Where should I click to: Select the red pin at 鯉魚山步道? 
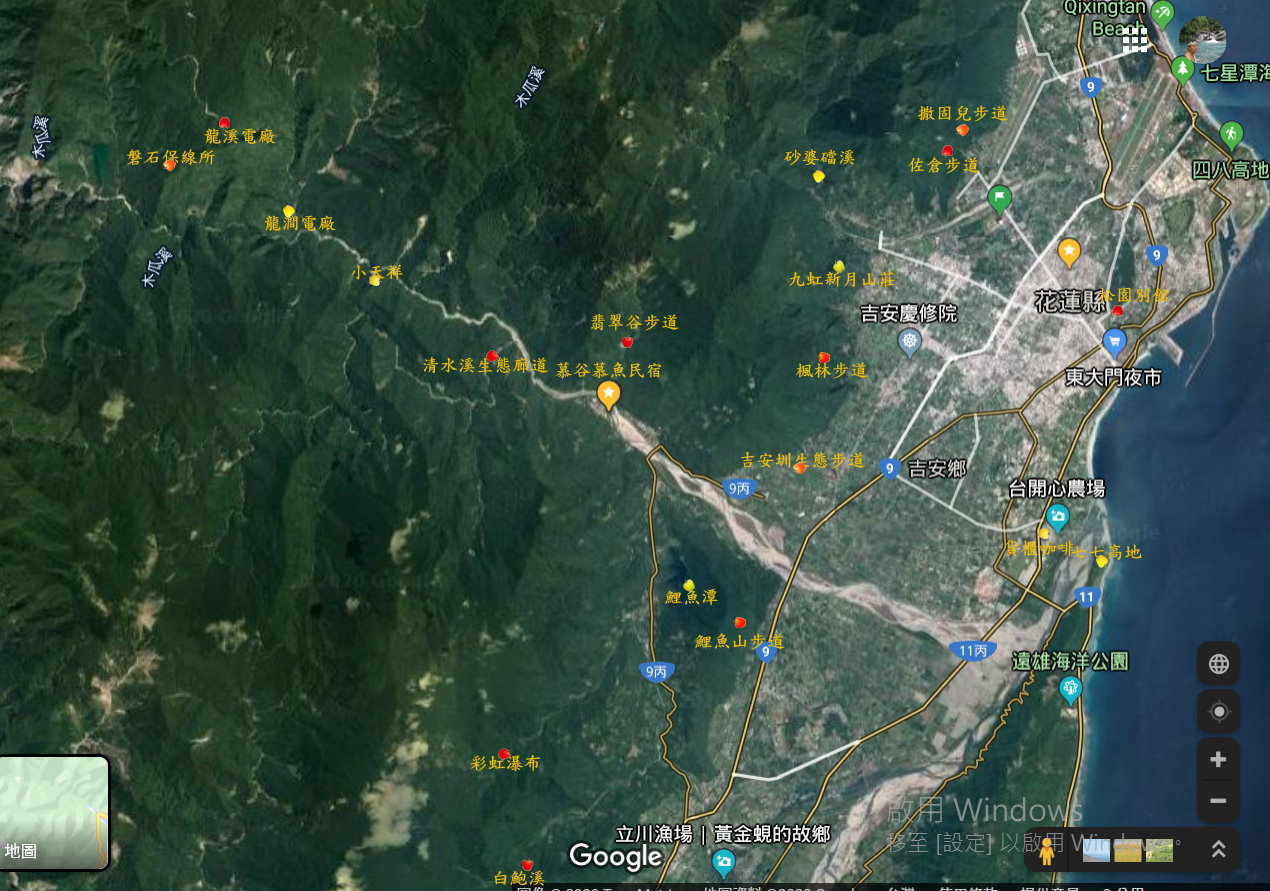tap(740, 622)
